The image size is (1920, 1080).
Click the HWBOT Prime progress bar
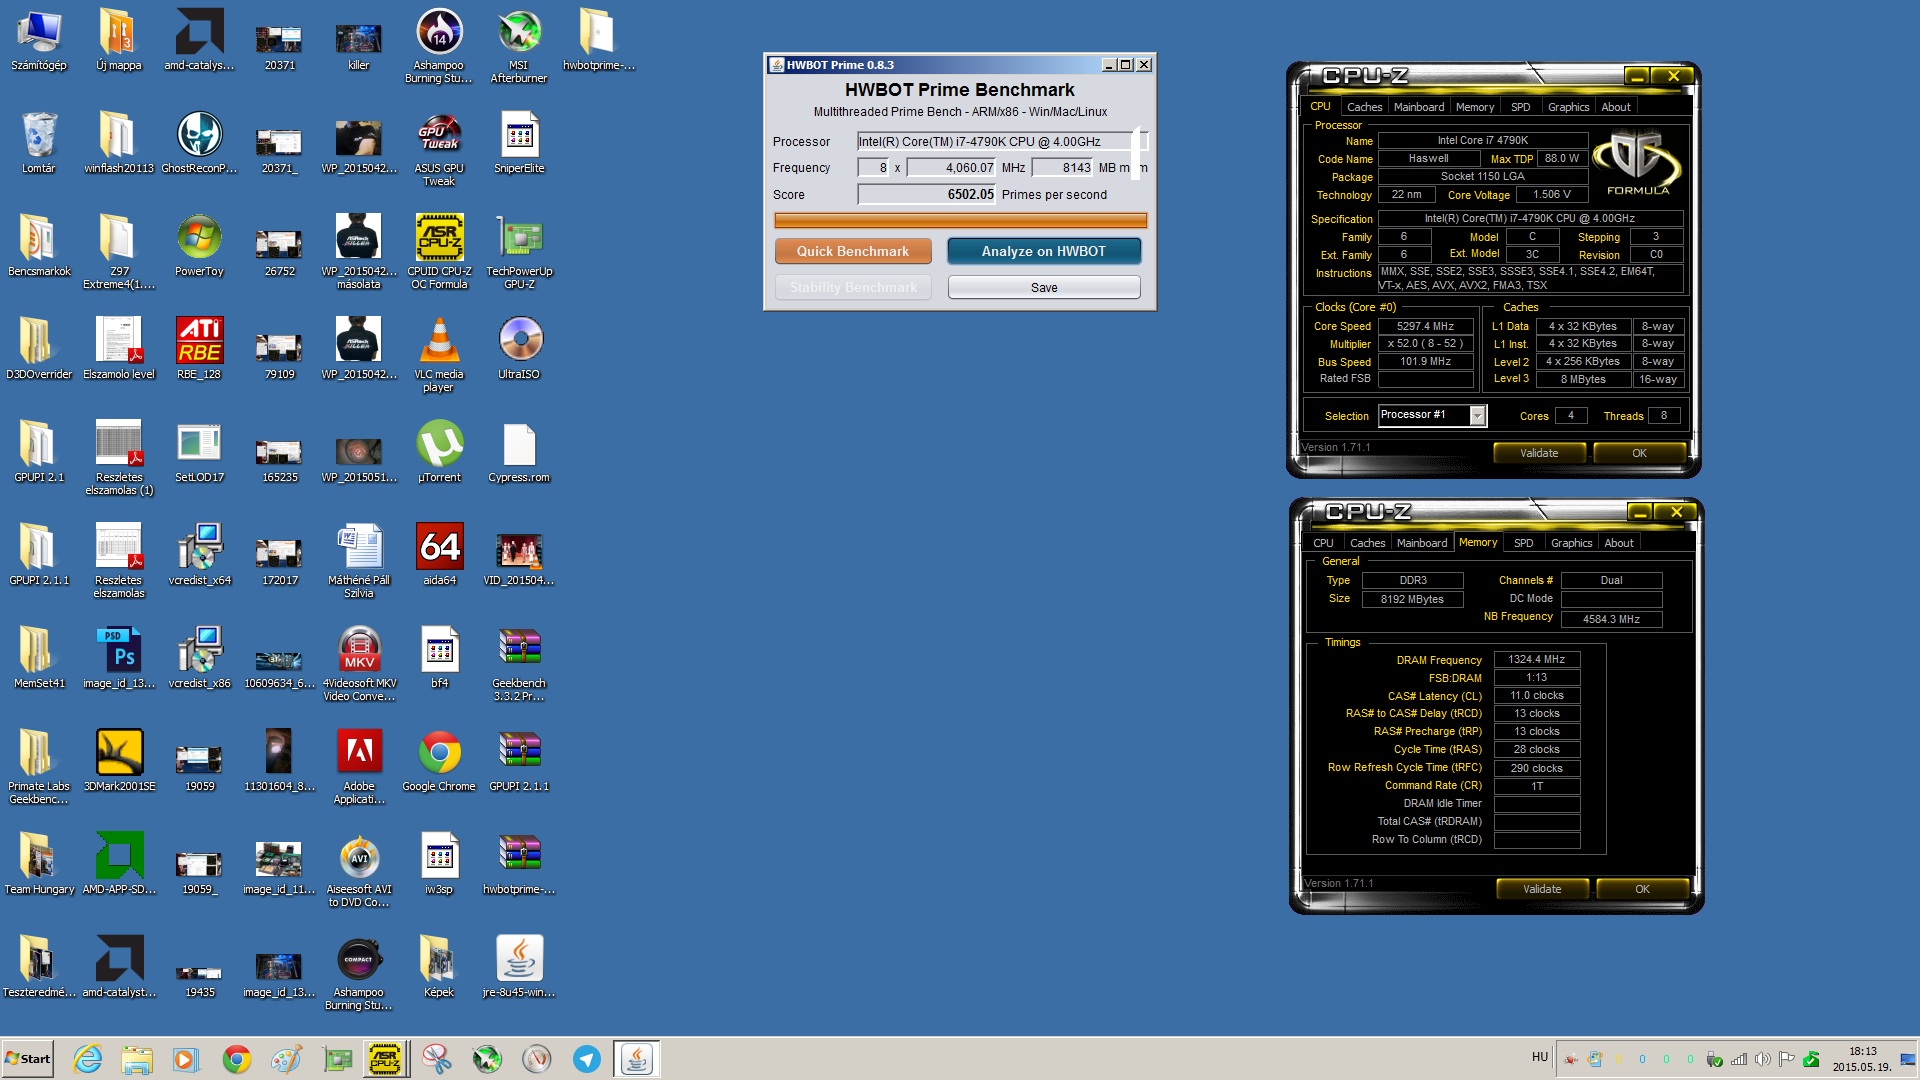pyautogui.click(x=960, y=220)
